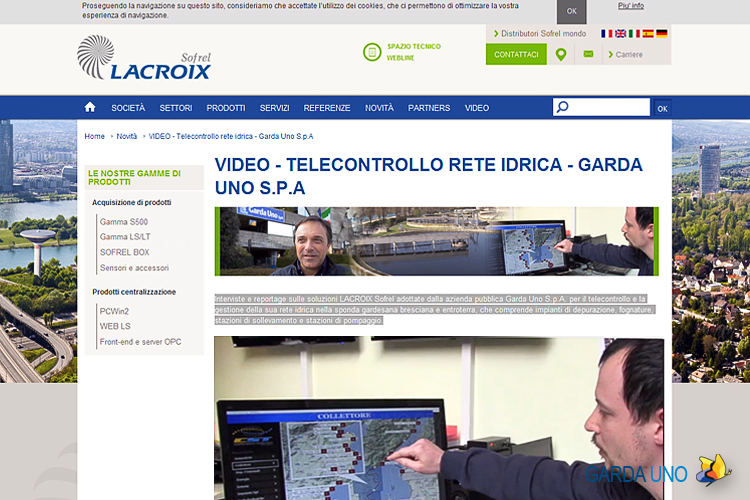
Task: Click breadcrumb VIDEO - Telecontrollo rete idrica
Action: click(231, 136)
